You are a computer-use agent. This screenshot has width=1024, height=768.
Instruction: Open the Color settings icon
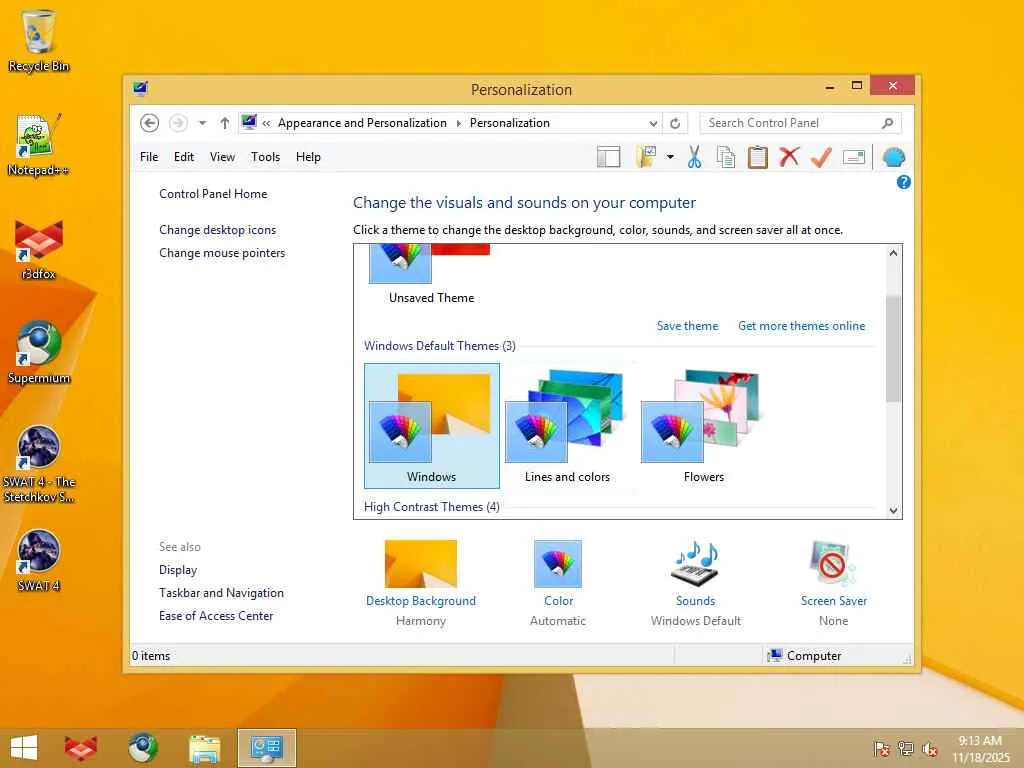click(x=558, y=564)
